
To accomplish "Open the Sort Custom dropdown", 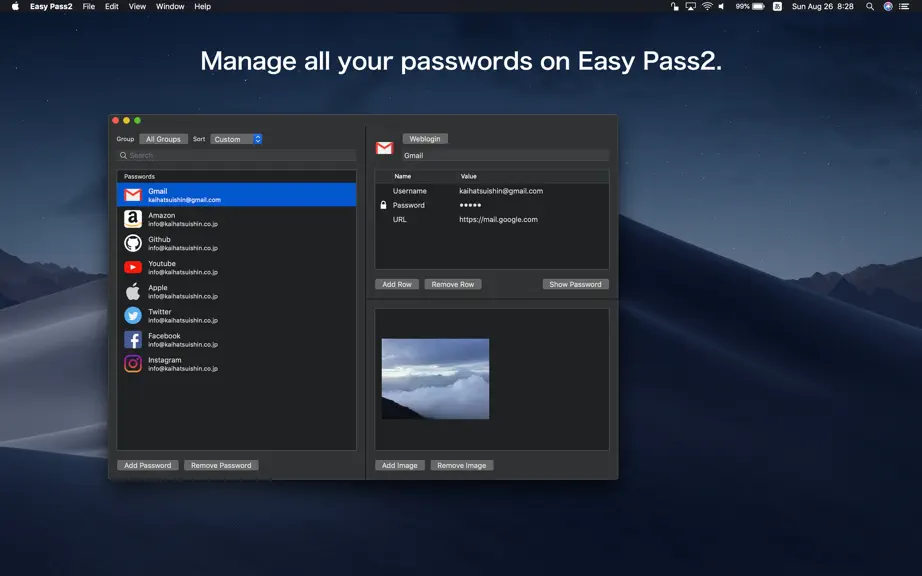I will click(x=236, y=139).
